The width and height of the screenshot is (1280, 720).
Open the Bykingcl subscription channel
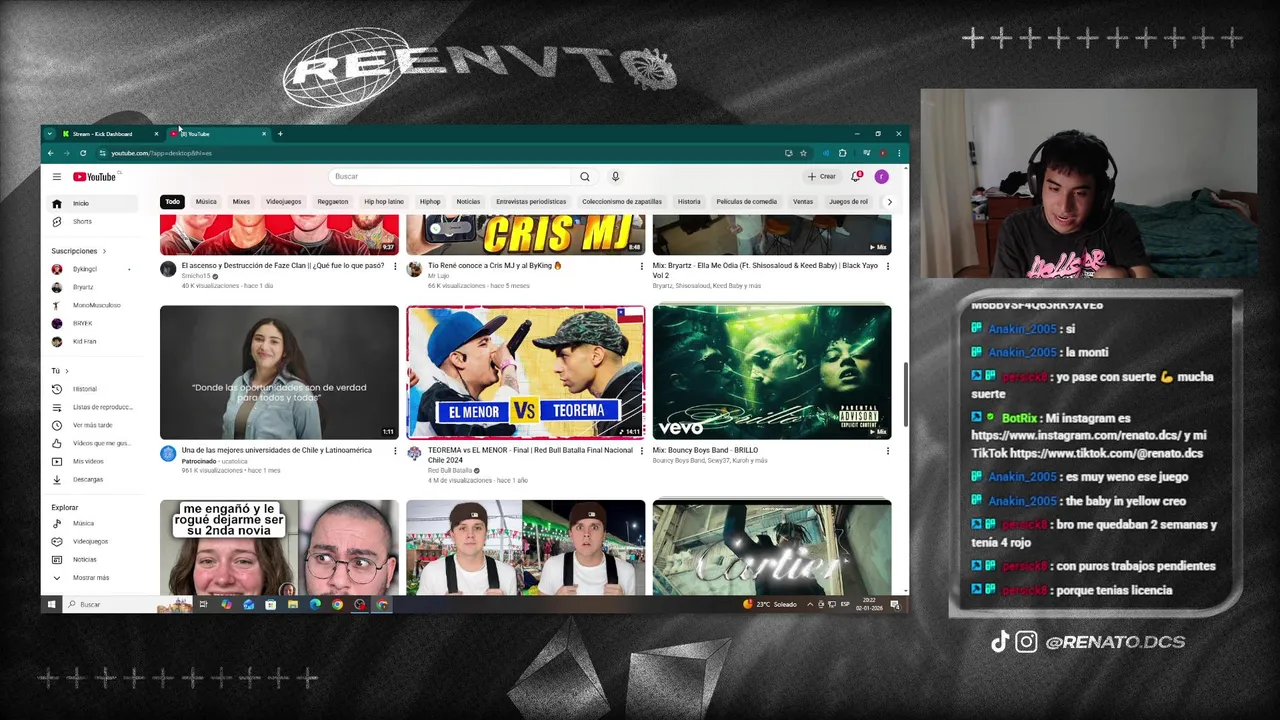click(x=91, y=269)
